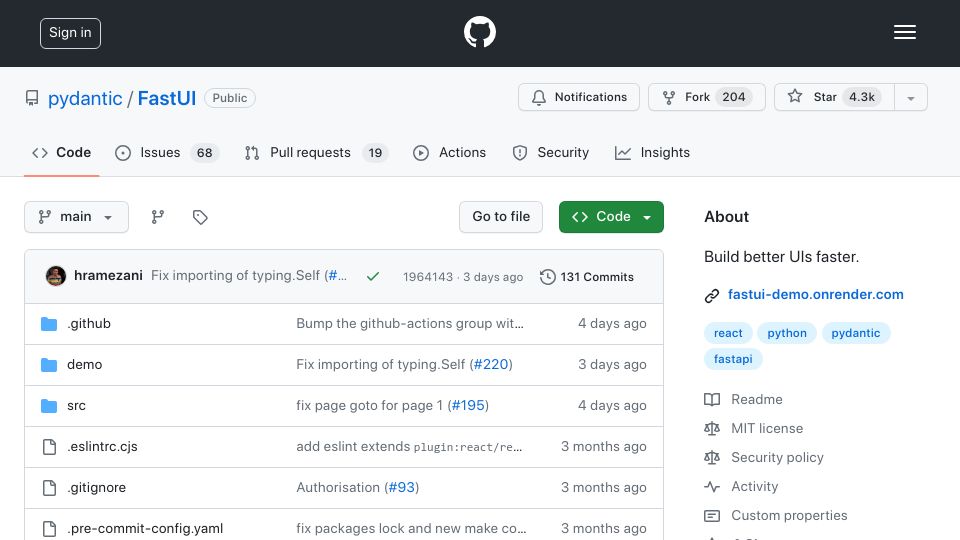Open the .pre-commit-config.yaml file
Image resolution: width=960 pixels, height=540 pixels.
pos(145,528)
